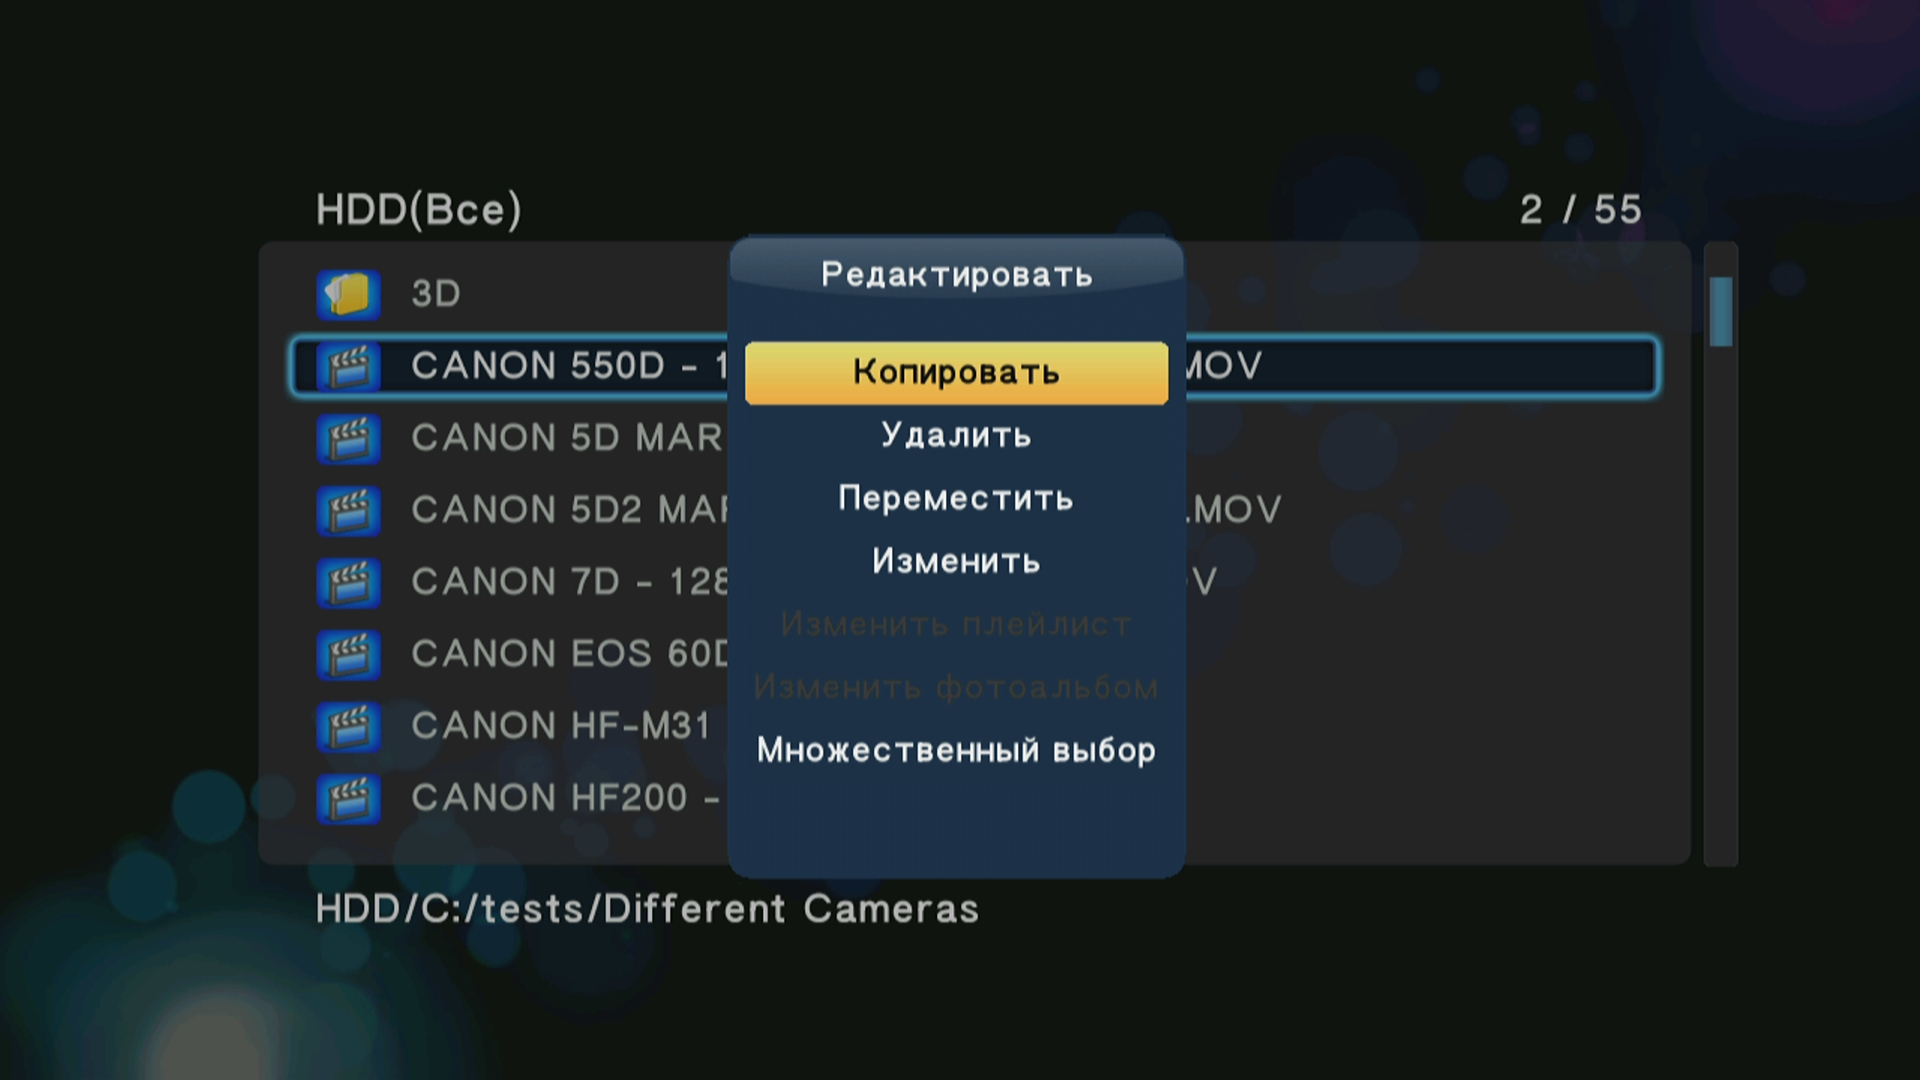The height and width of the screenshot is (1080, 1920).
Task: Select the CANON HF-M31 file name
Action: tap(560, 726)
